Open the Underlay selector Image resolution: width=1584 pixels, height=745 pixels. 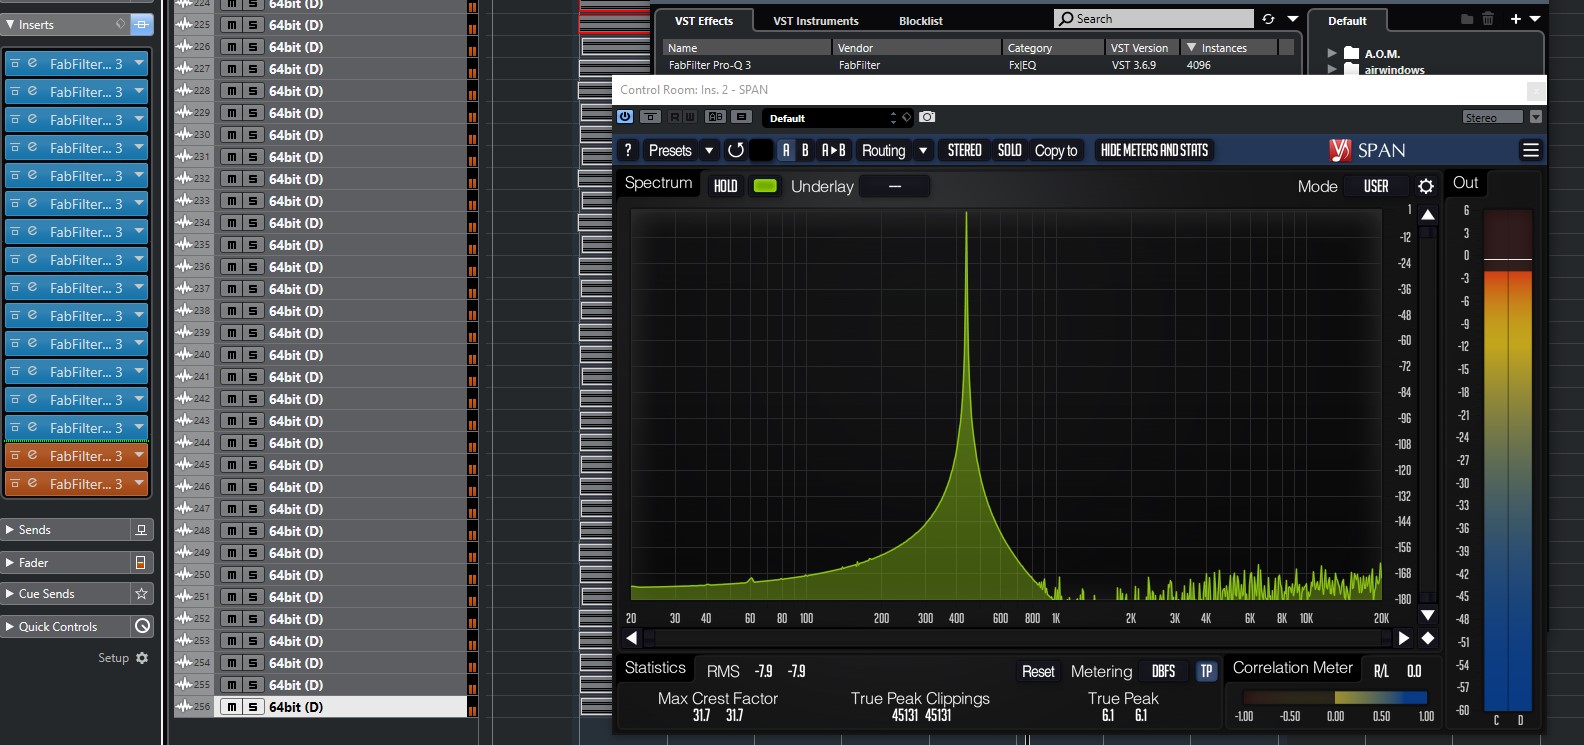click(895, 186)
